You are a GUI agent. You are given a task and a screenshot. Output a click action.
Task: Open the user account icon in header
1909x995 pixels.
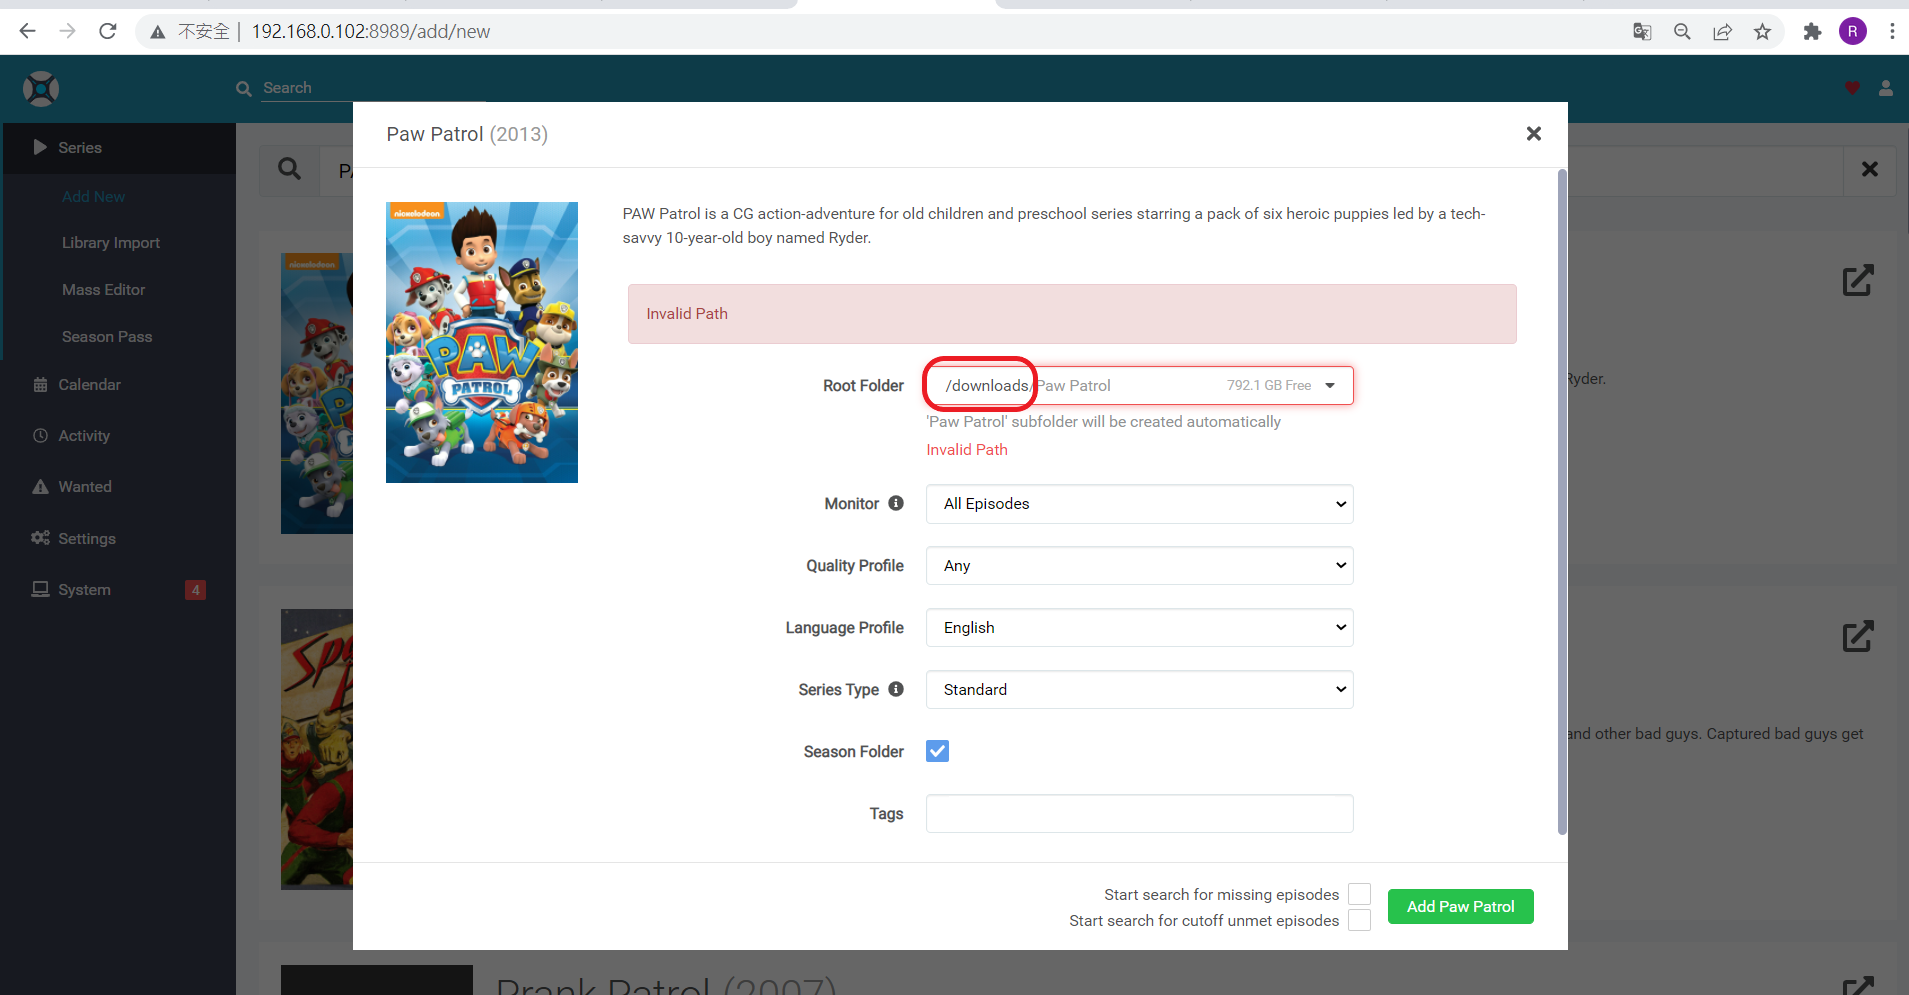coord(1886,88)
